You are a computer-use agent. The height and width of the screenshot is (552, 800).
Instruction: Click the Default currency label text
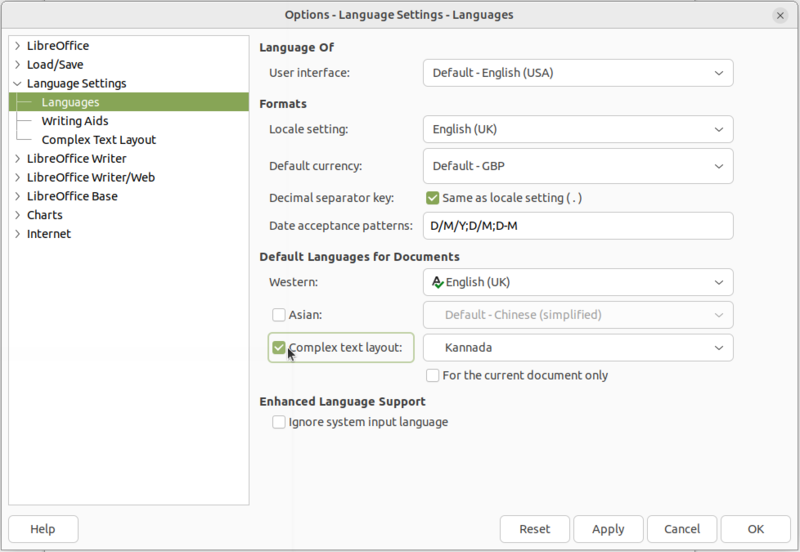[x=315, y=166]
